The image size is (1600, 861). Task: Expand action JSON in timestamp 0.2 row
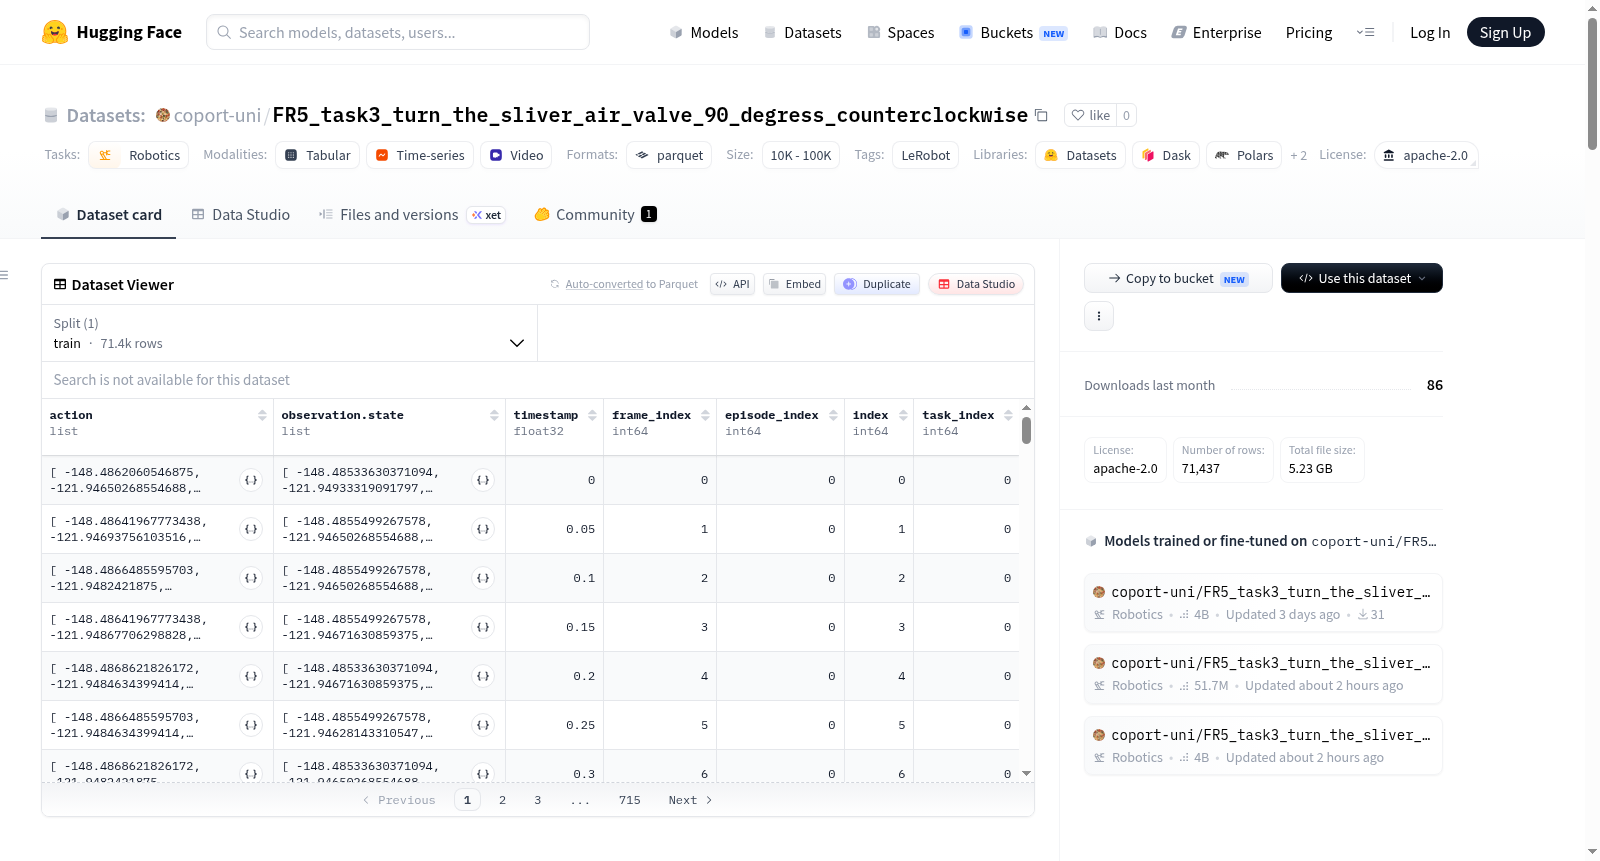coord(251,676)
